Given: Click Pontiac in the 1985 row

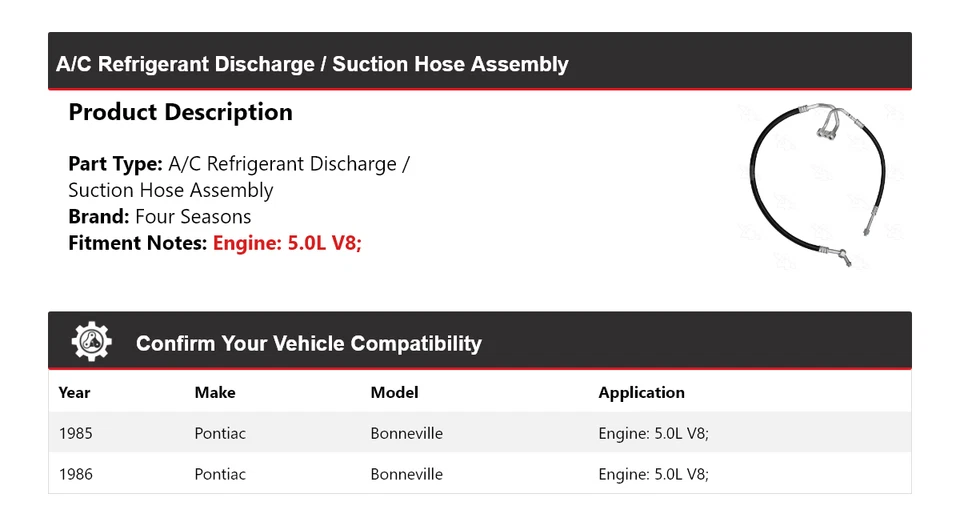Looking at the screenshot, I should click(x=220, y=434).
